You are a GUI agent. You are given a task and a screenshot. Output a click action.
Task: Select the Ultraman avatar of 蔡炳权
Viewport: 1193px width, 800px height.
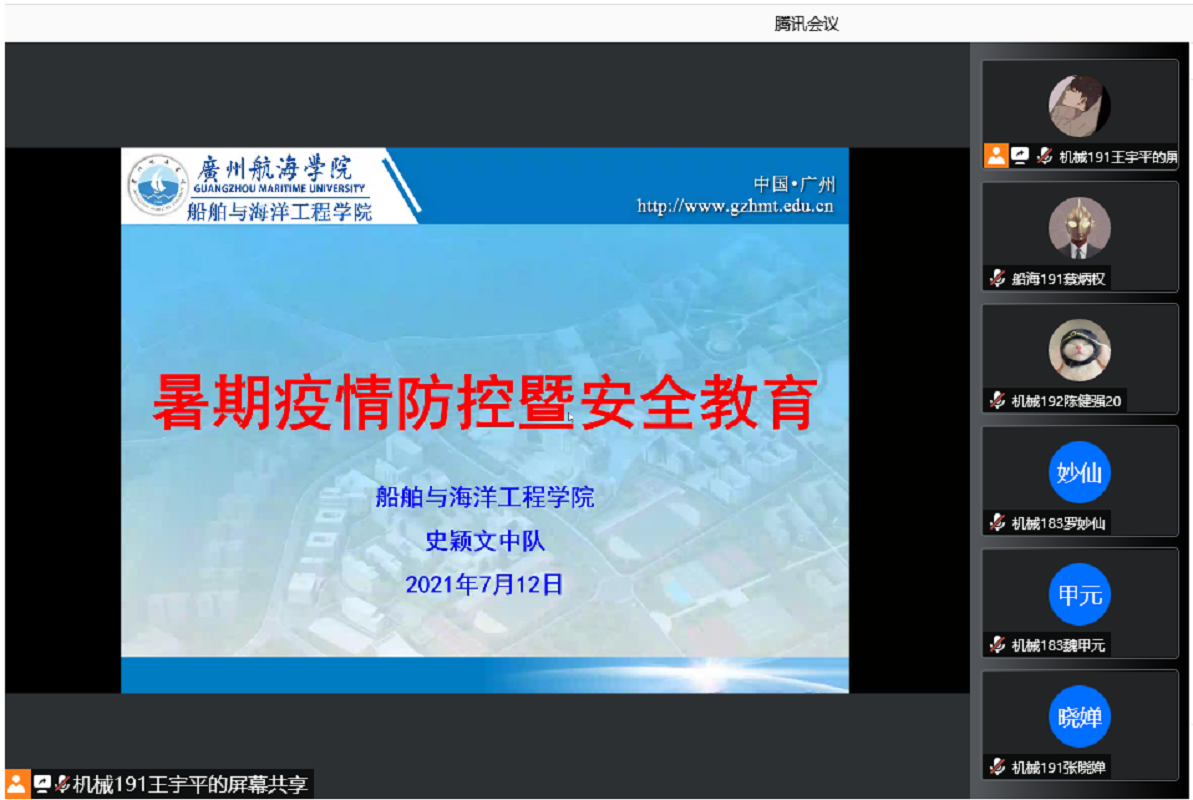pos(1079,228)
